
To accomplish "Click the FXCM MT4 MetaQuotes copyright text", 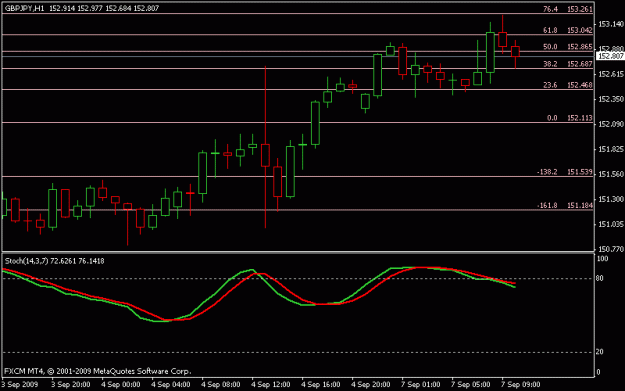I will point(98,371).
